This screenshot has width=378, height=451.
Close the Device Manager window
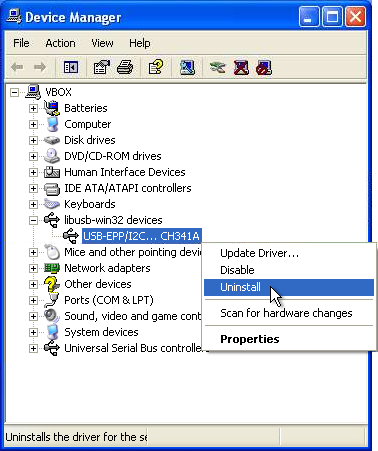[x=355, y=17]
